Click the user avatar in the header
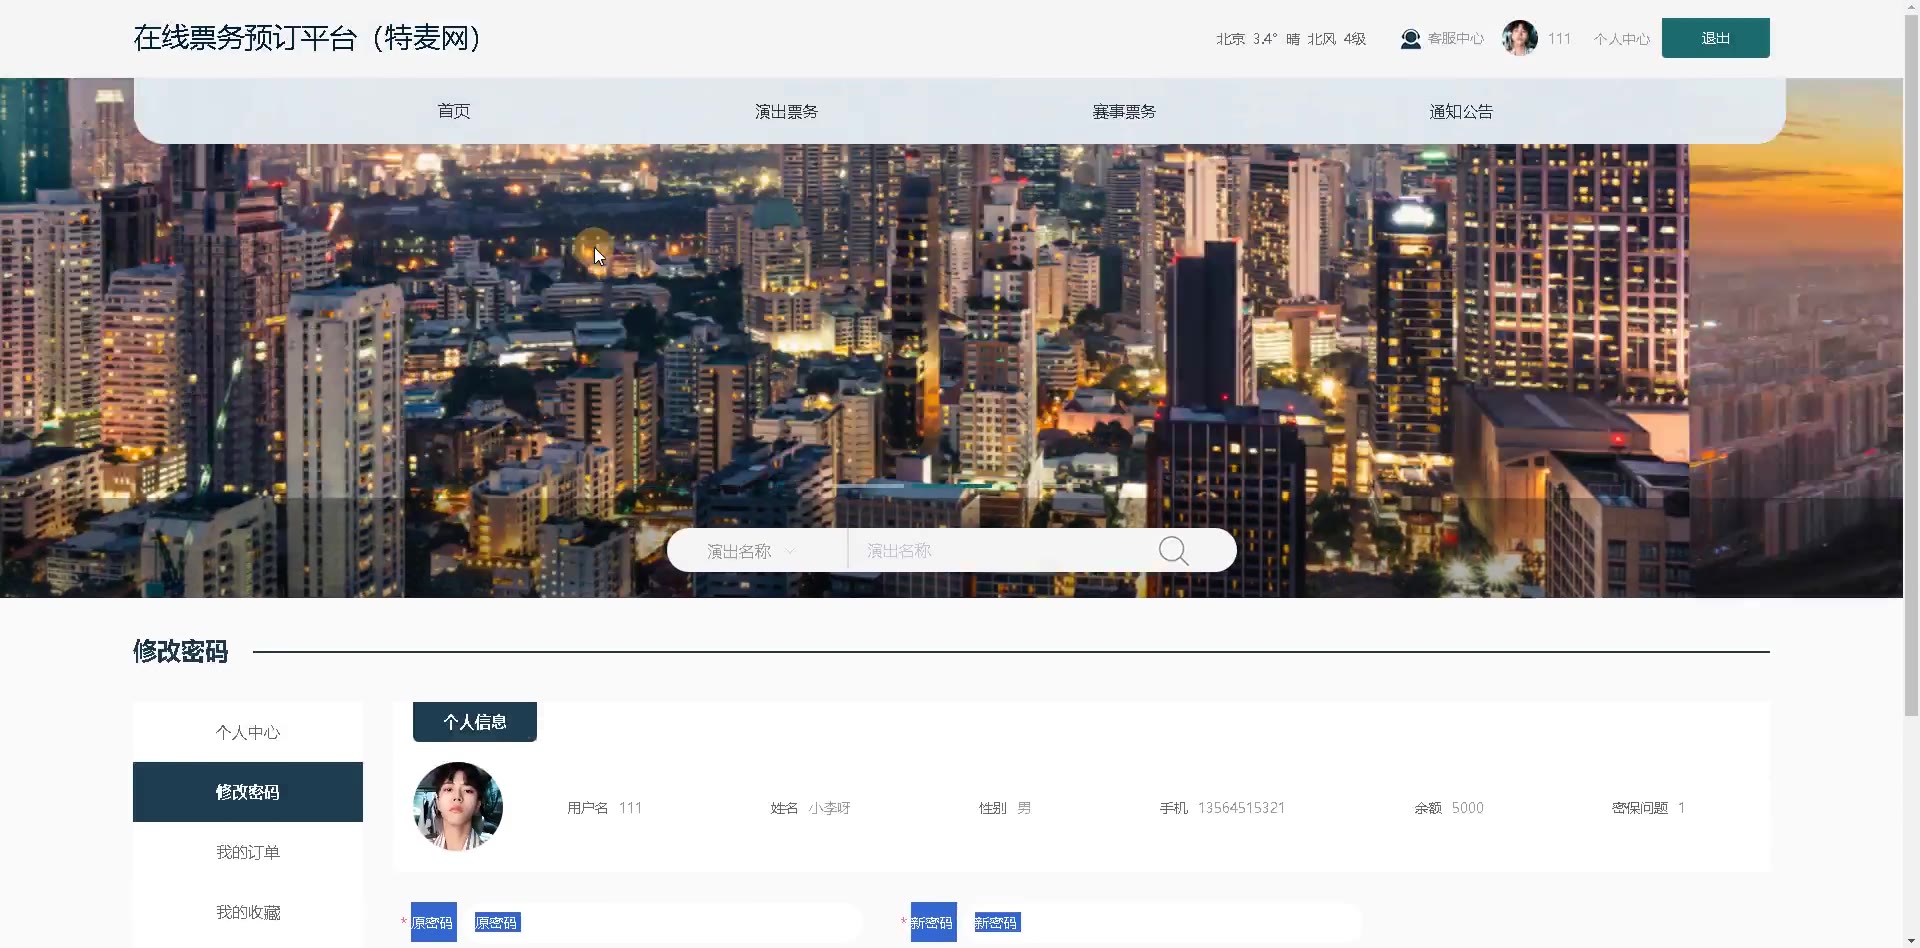The height and width of the screenshot is (948, 1920). coord(1519,38)
